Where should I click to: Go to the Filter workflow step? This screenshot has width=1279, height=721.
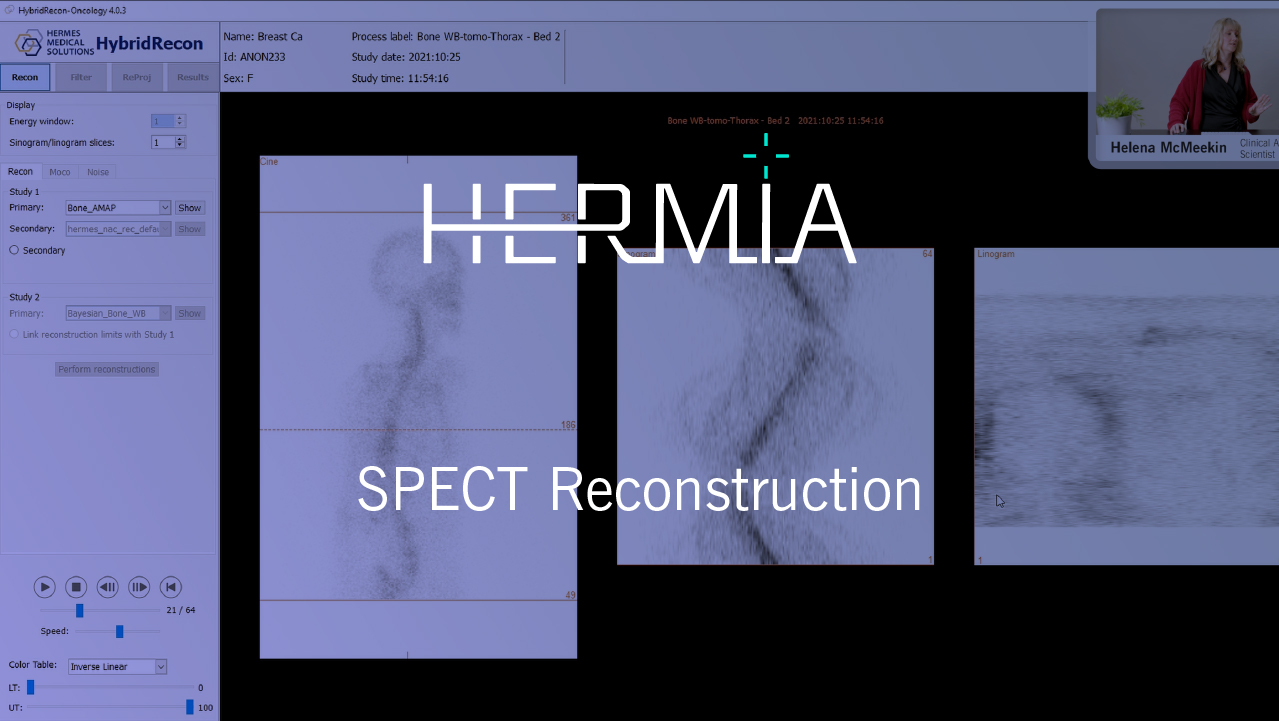click(81, 77)
